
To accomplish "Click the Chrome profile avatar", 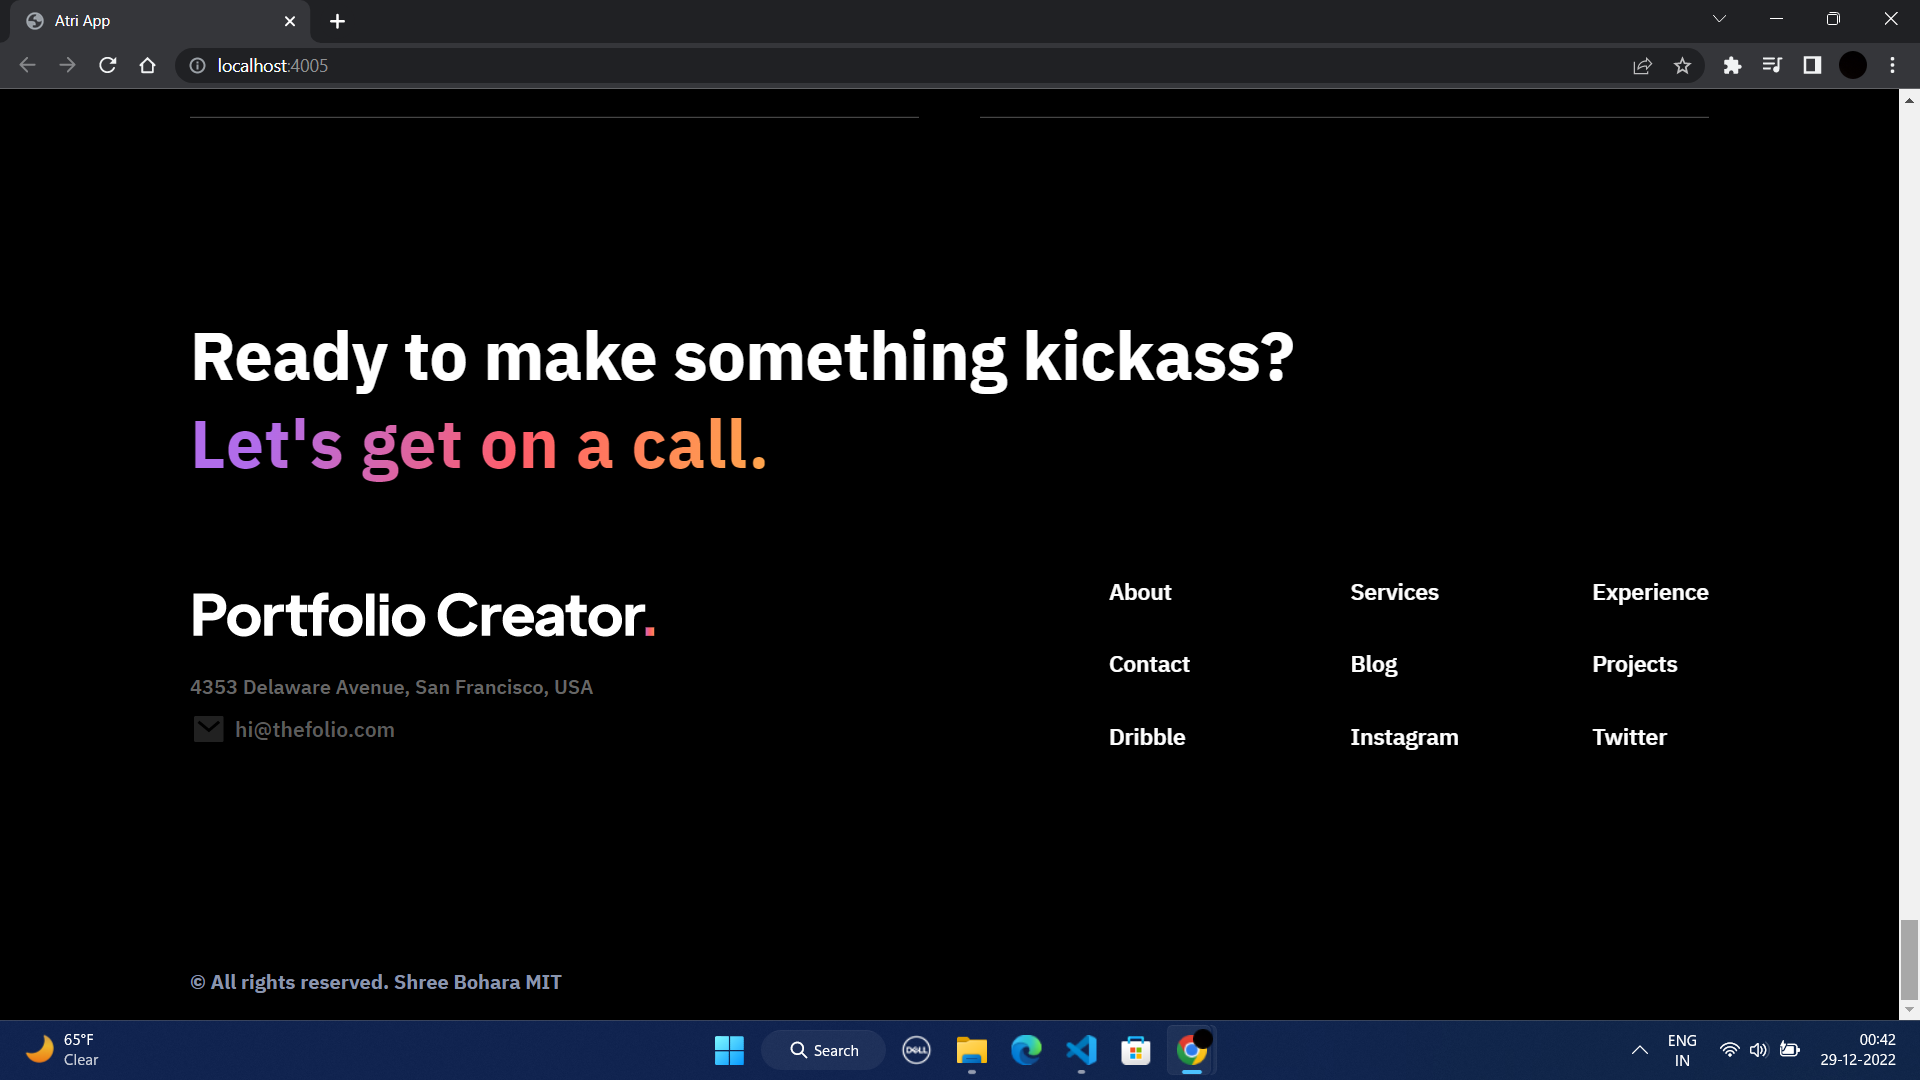I will point(1852,65).
